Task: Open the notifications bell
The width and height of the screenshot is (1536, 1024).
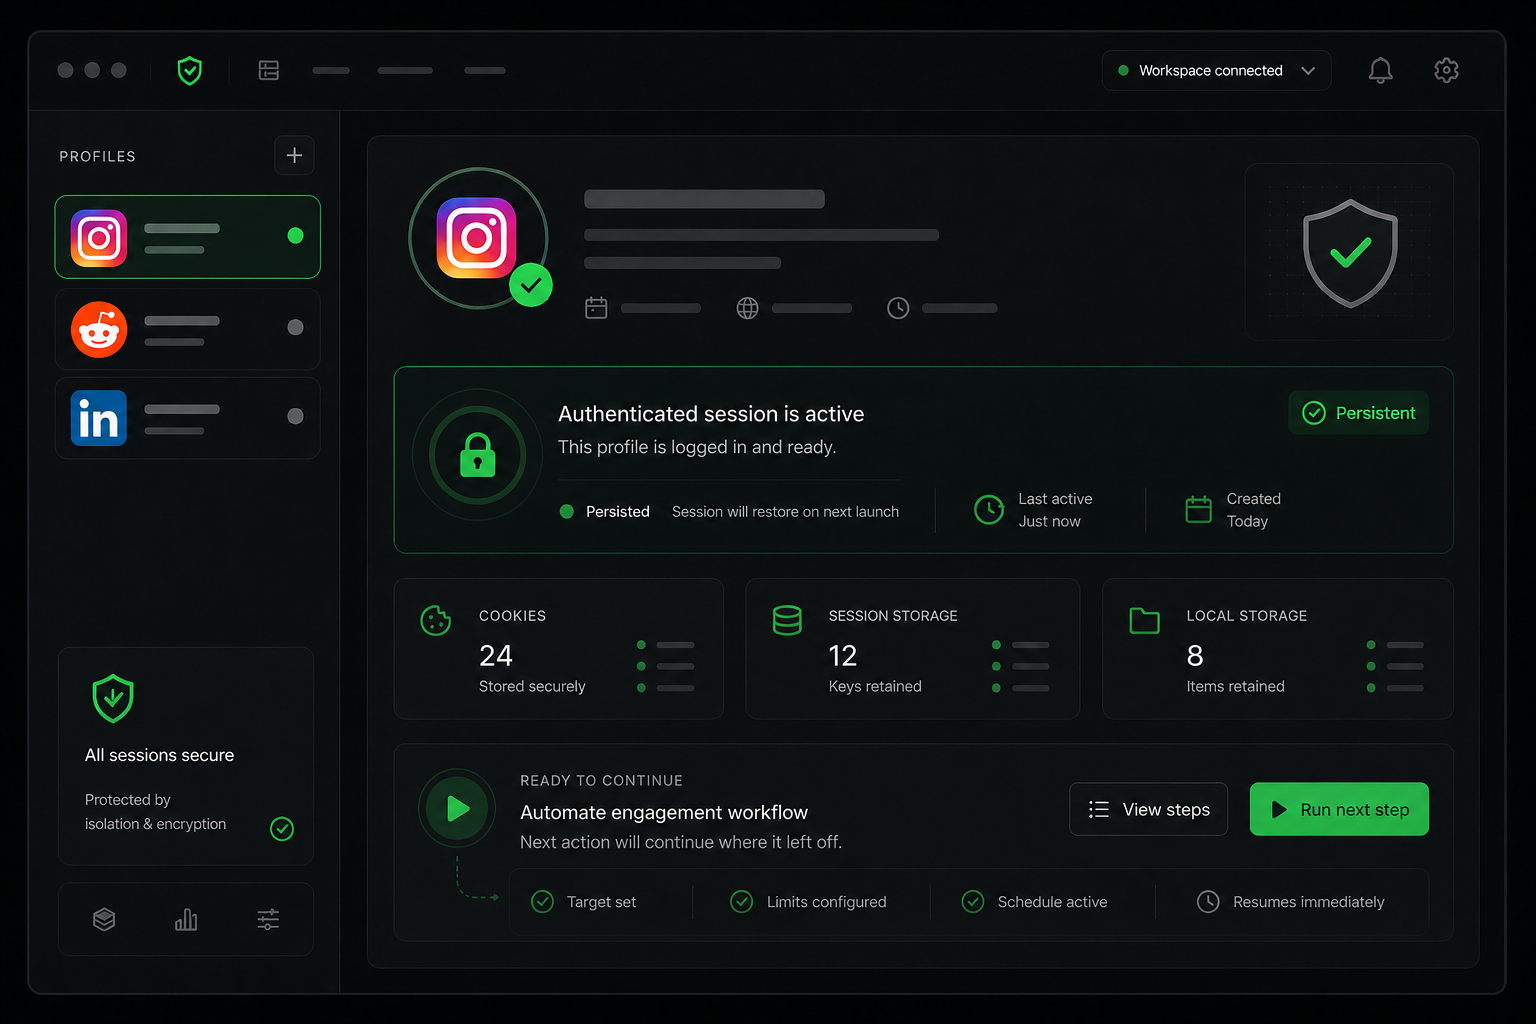Action: click(x=1380, y=70)
